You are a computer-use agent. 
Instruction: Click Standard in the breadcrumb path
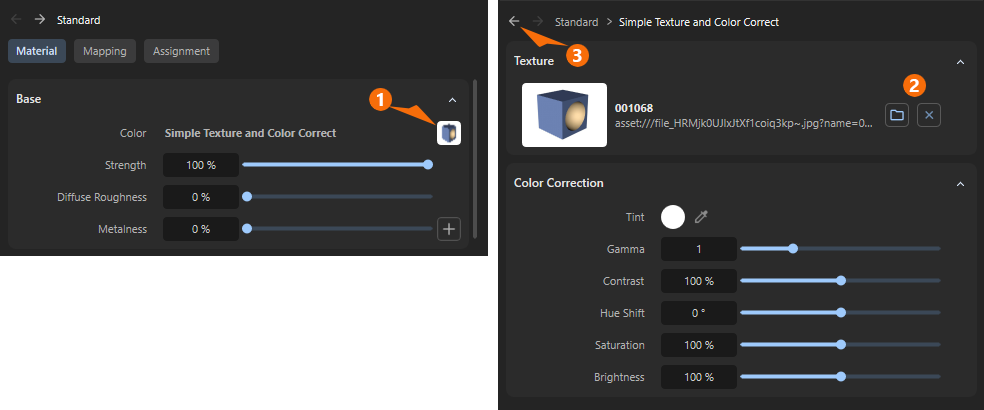click(x=576, y=22)
